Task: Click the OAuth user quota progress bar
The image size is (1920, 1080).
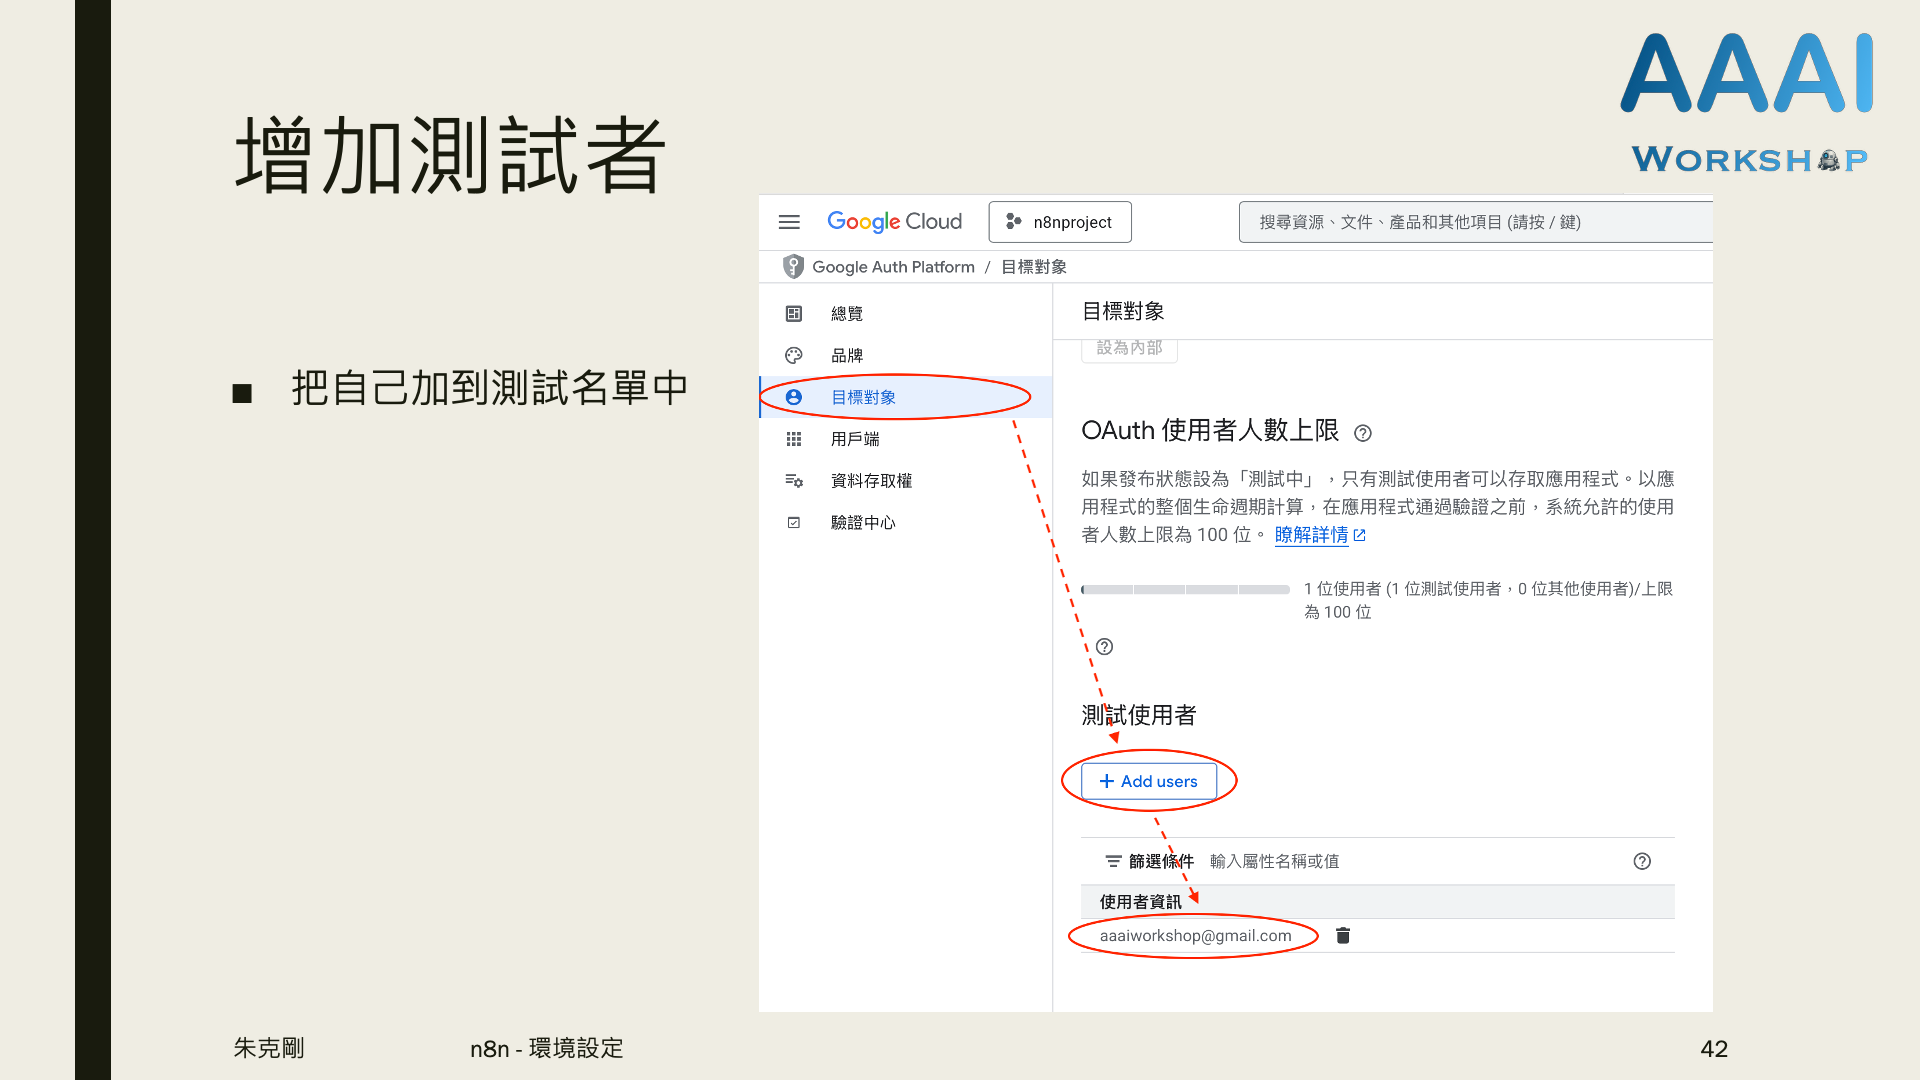Action: (1185, 590)
